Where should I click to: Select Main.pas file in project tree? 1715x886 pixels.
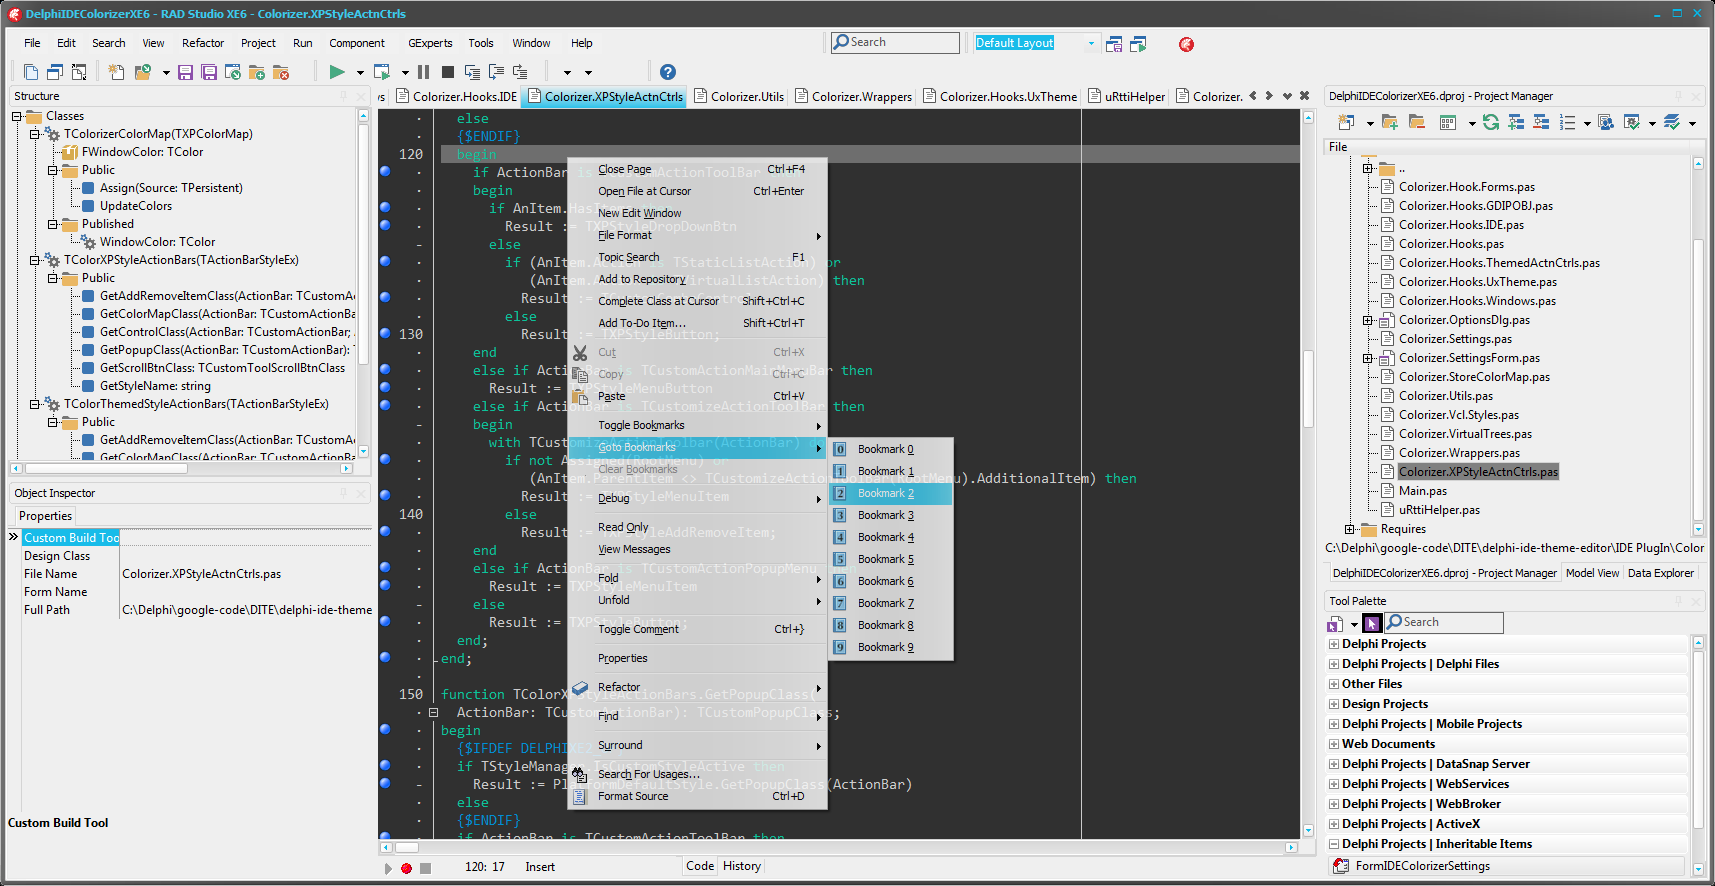(x=1422, y=491)
